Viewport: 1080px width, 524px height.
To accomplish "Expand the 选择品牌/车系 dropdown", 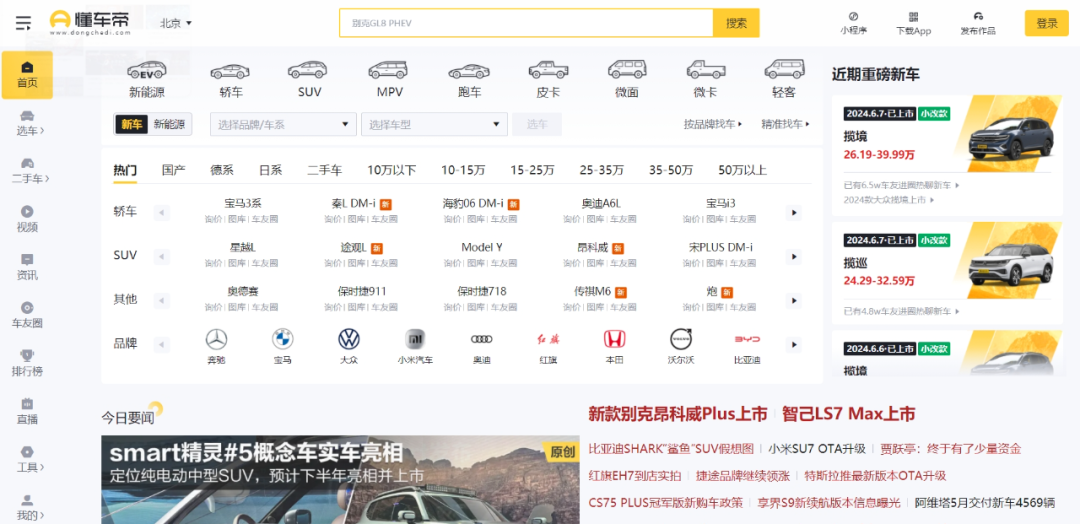I will (x=283, y=124).
